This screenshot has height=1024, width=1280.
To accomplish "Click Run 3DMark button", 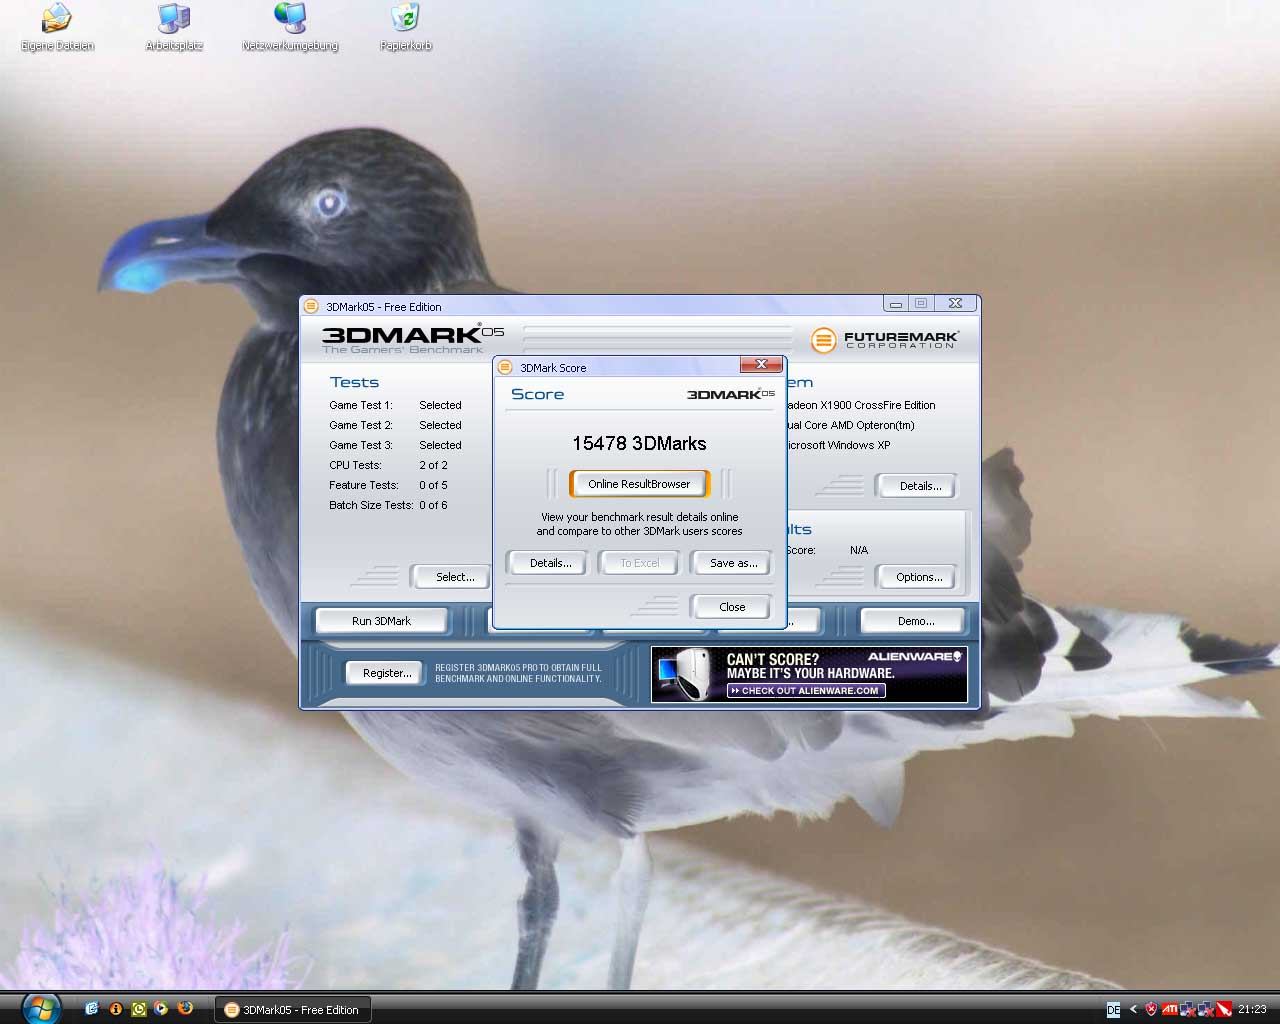I will 381,621.
